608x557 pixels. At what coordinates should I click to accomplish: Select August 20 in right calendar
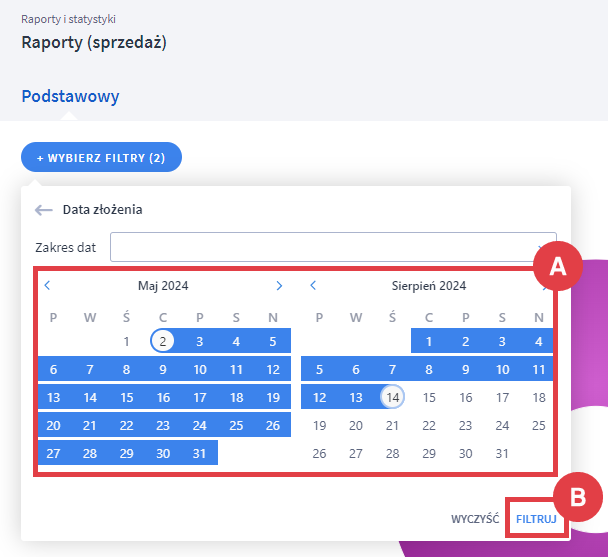[x=355, y=425]
